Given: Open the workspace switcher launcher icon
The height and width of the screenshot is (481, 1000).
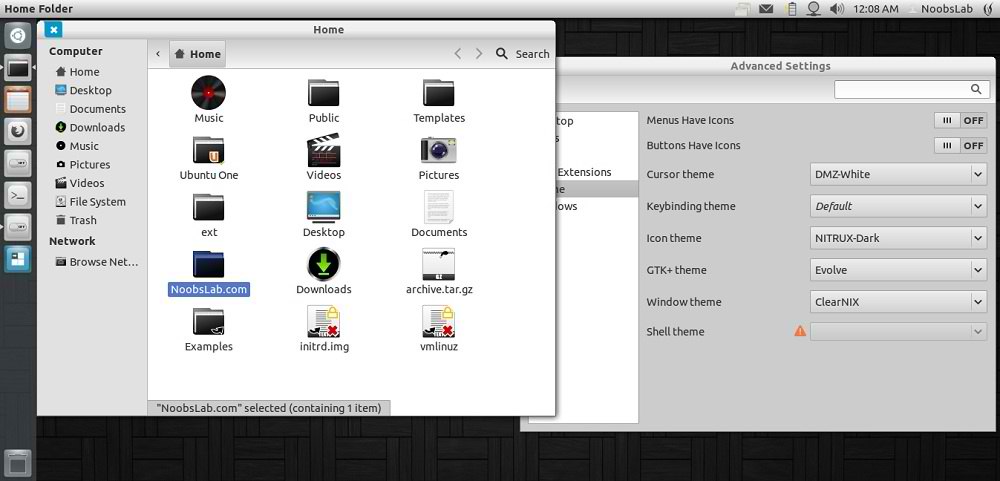Looking at the screenshot, I should tap(17, 259).
